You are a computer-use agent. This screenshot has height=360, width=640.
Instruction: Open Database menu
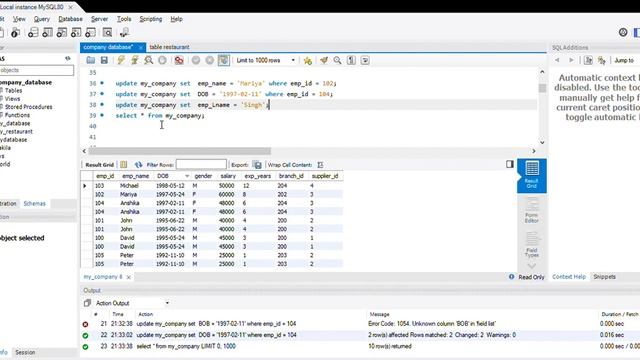pos(70,19)
